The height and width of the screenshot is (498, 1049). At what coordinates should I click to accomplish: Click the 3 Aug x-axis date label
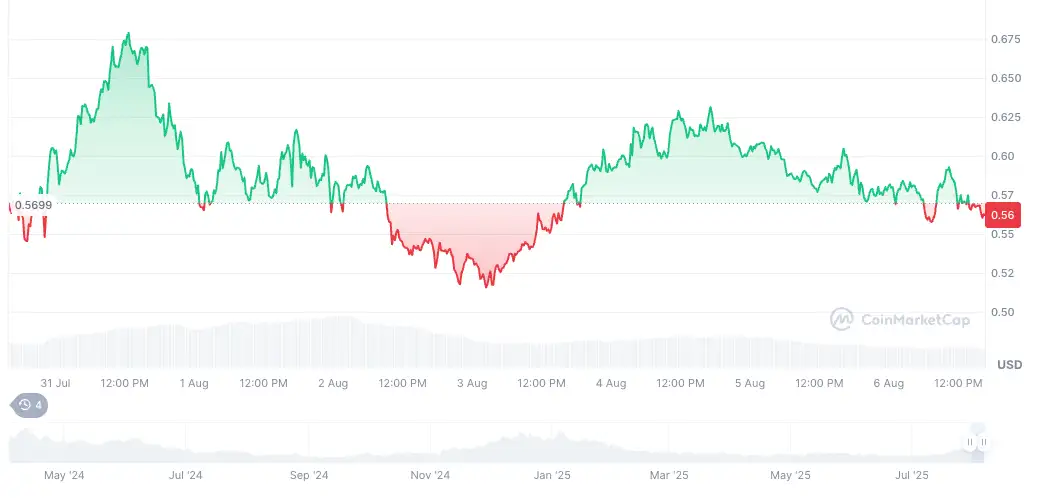[x=471, y=383]
